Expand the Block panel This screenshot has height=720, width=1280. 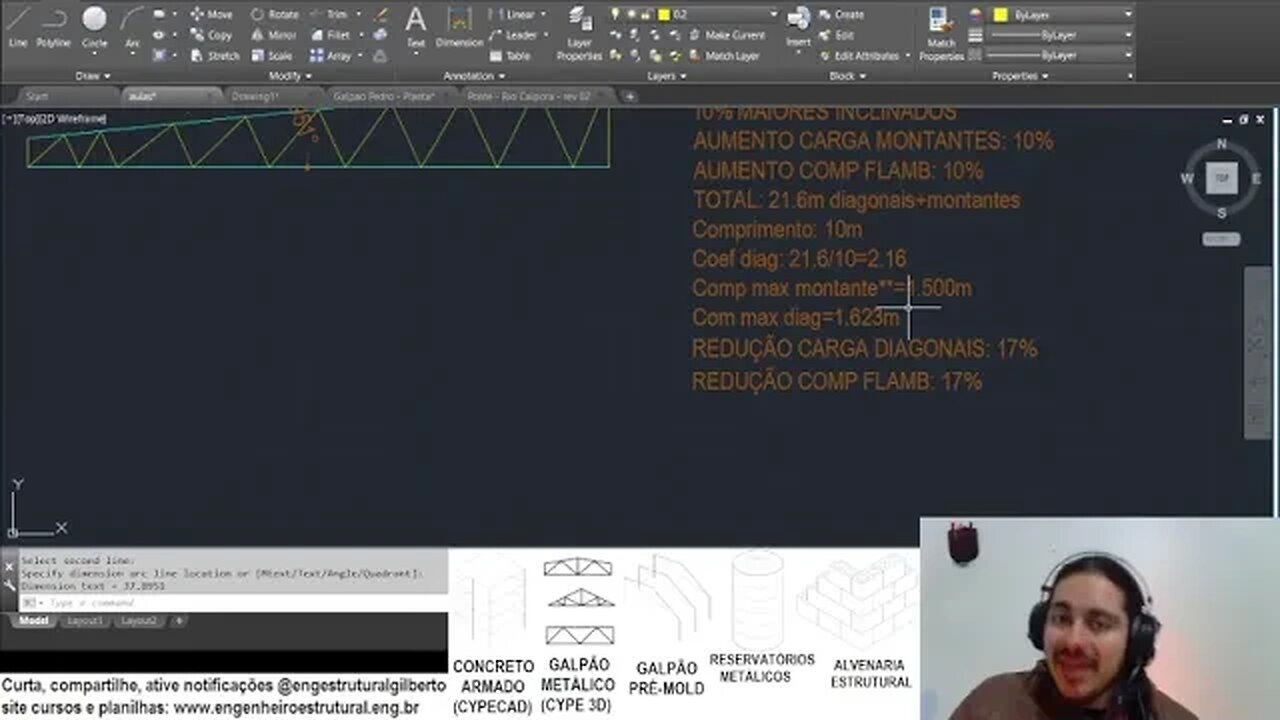846,76
